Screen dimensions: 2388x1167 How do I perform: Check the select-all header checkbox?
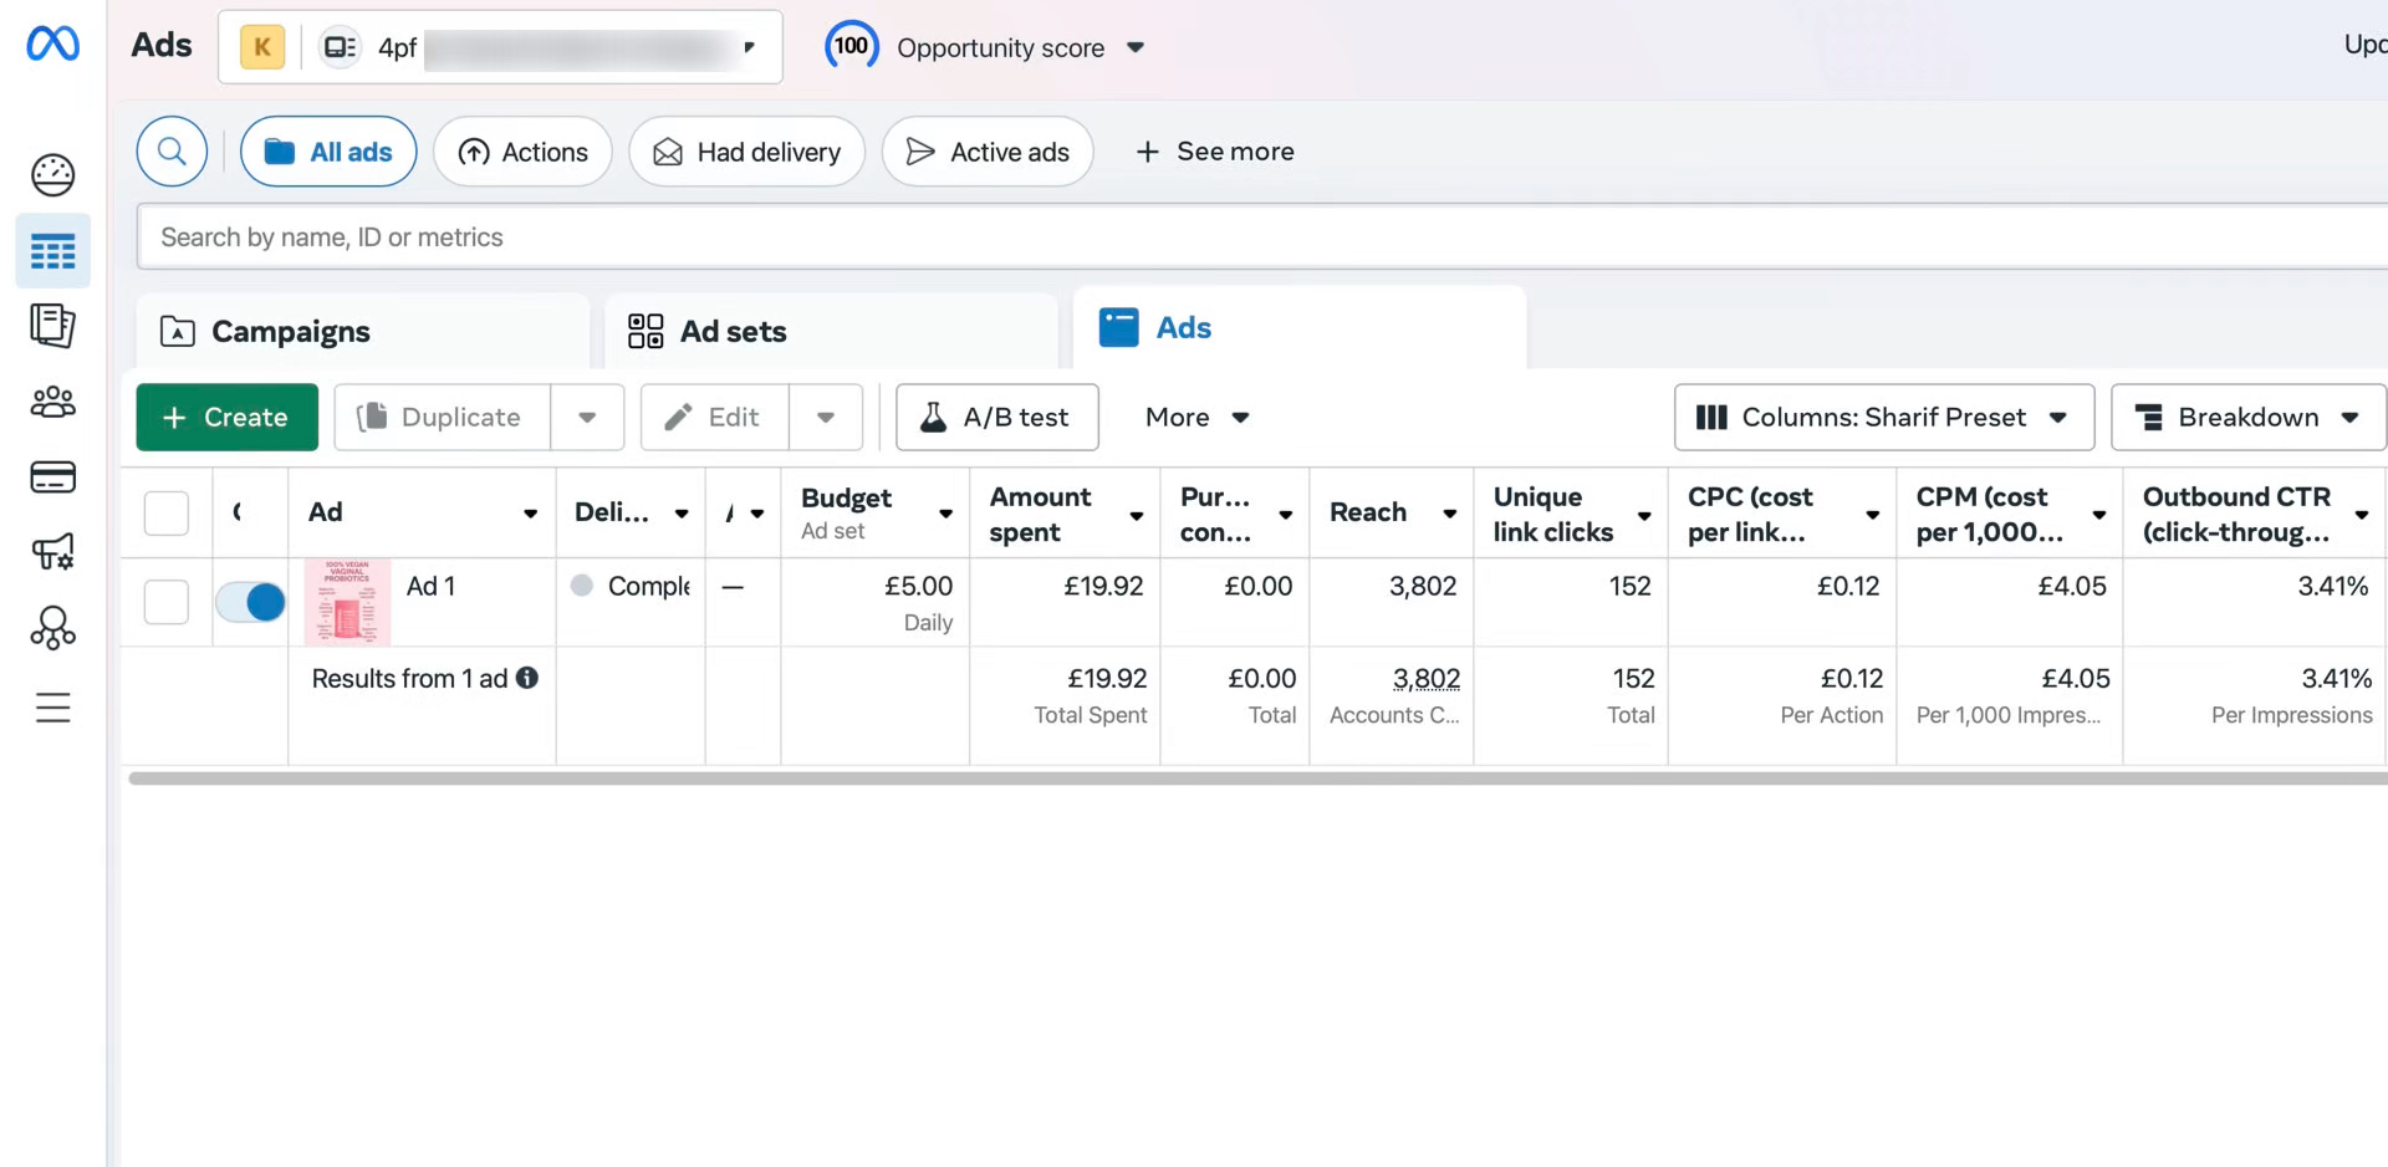166,513
